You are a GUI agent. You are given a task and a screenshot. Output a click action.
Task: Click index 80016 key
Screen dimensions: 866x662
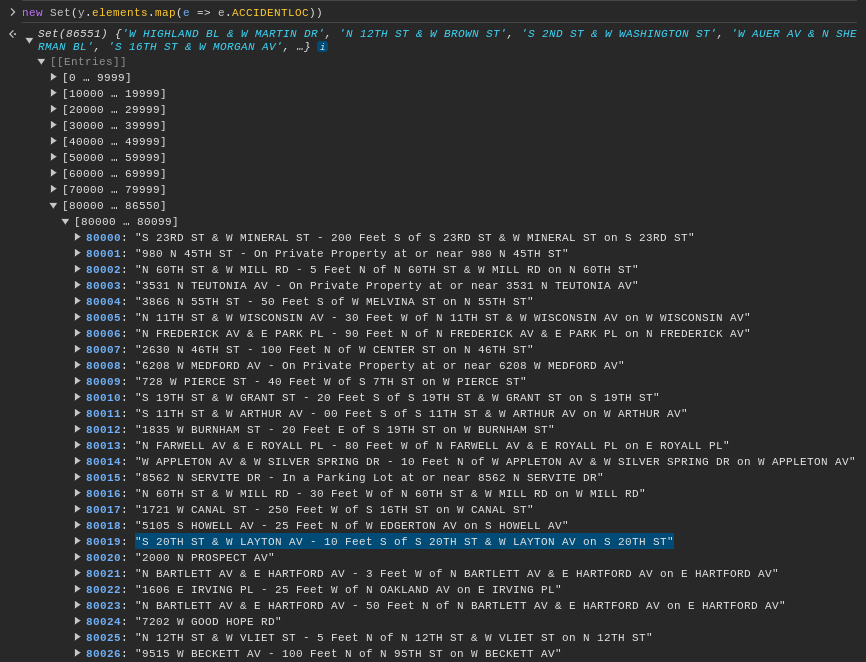[103, 494]
